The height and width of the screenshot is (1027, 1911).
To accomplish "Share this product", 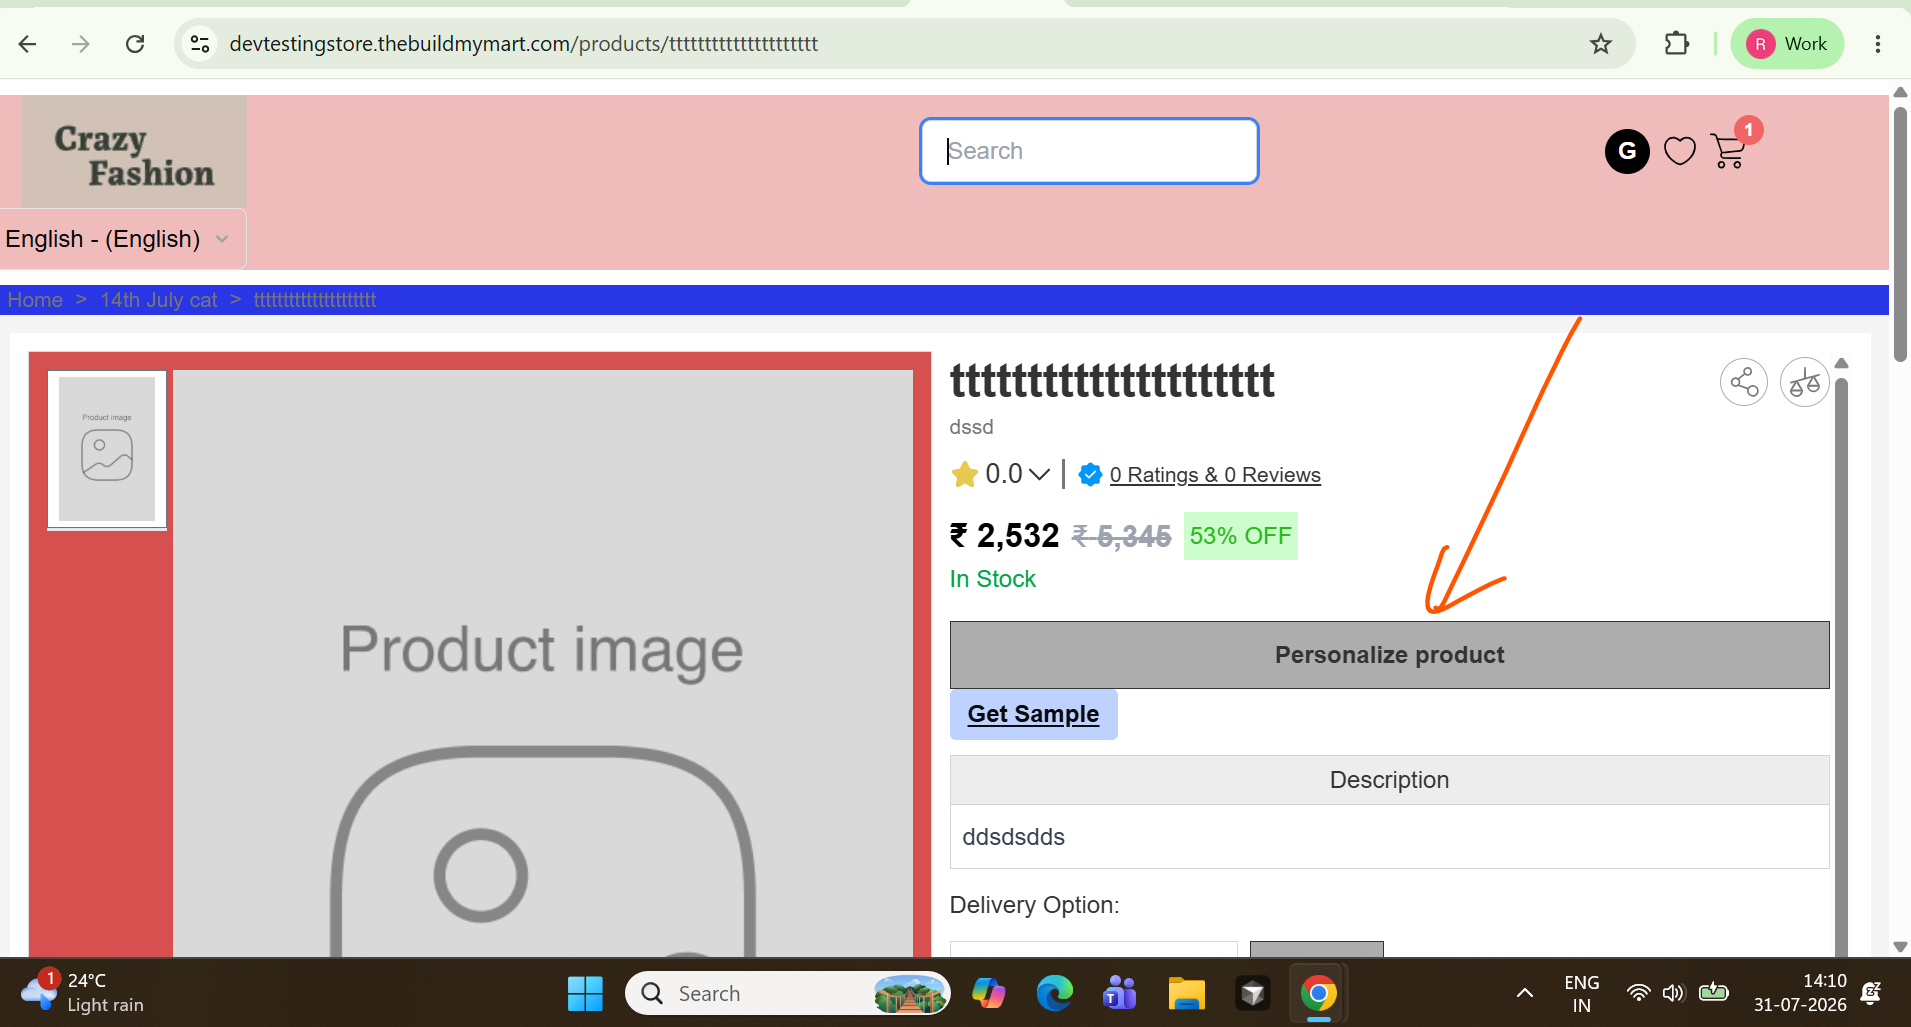I will [1744, 382].
